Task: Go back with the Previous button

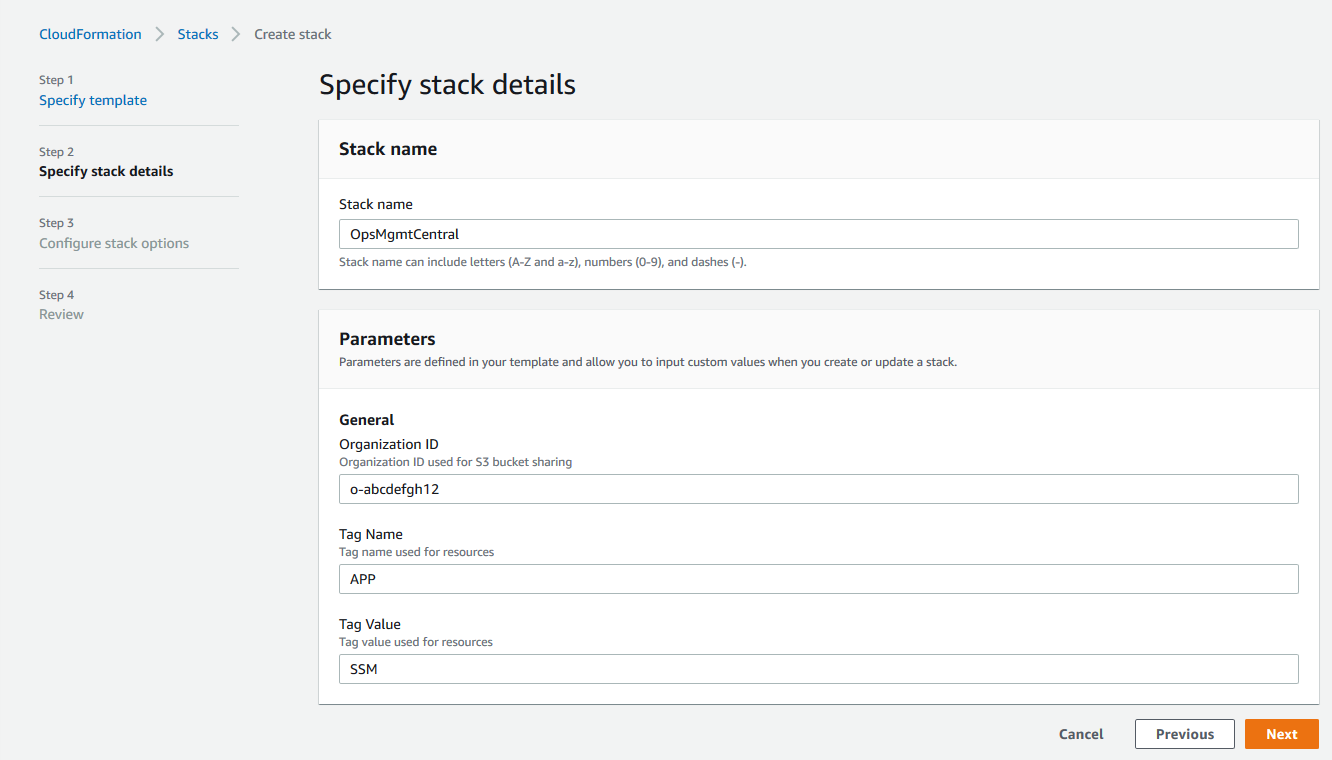Action: tap(1185, 734)
